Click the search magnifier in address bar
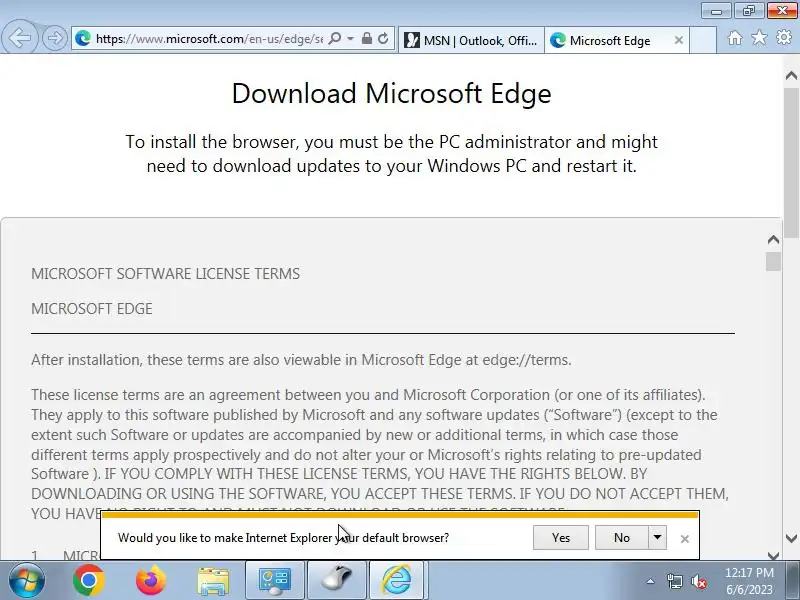The width and height of the screenshot is (800, 600). coord(335,38)
